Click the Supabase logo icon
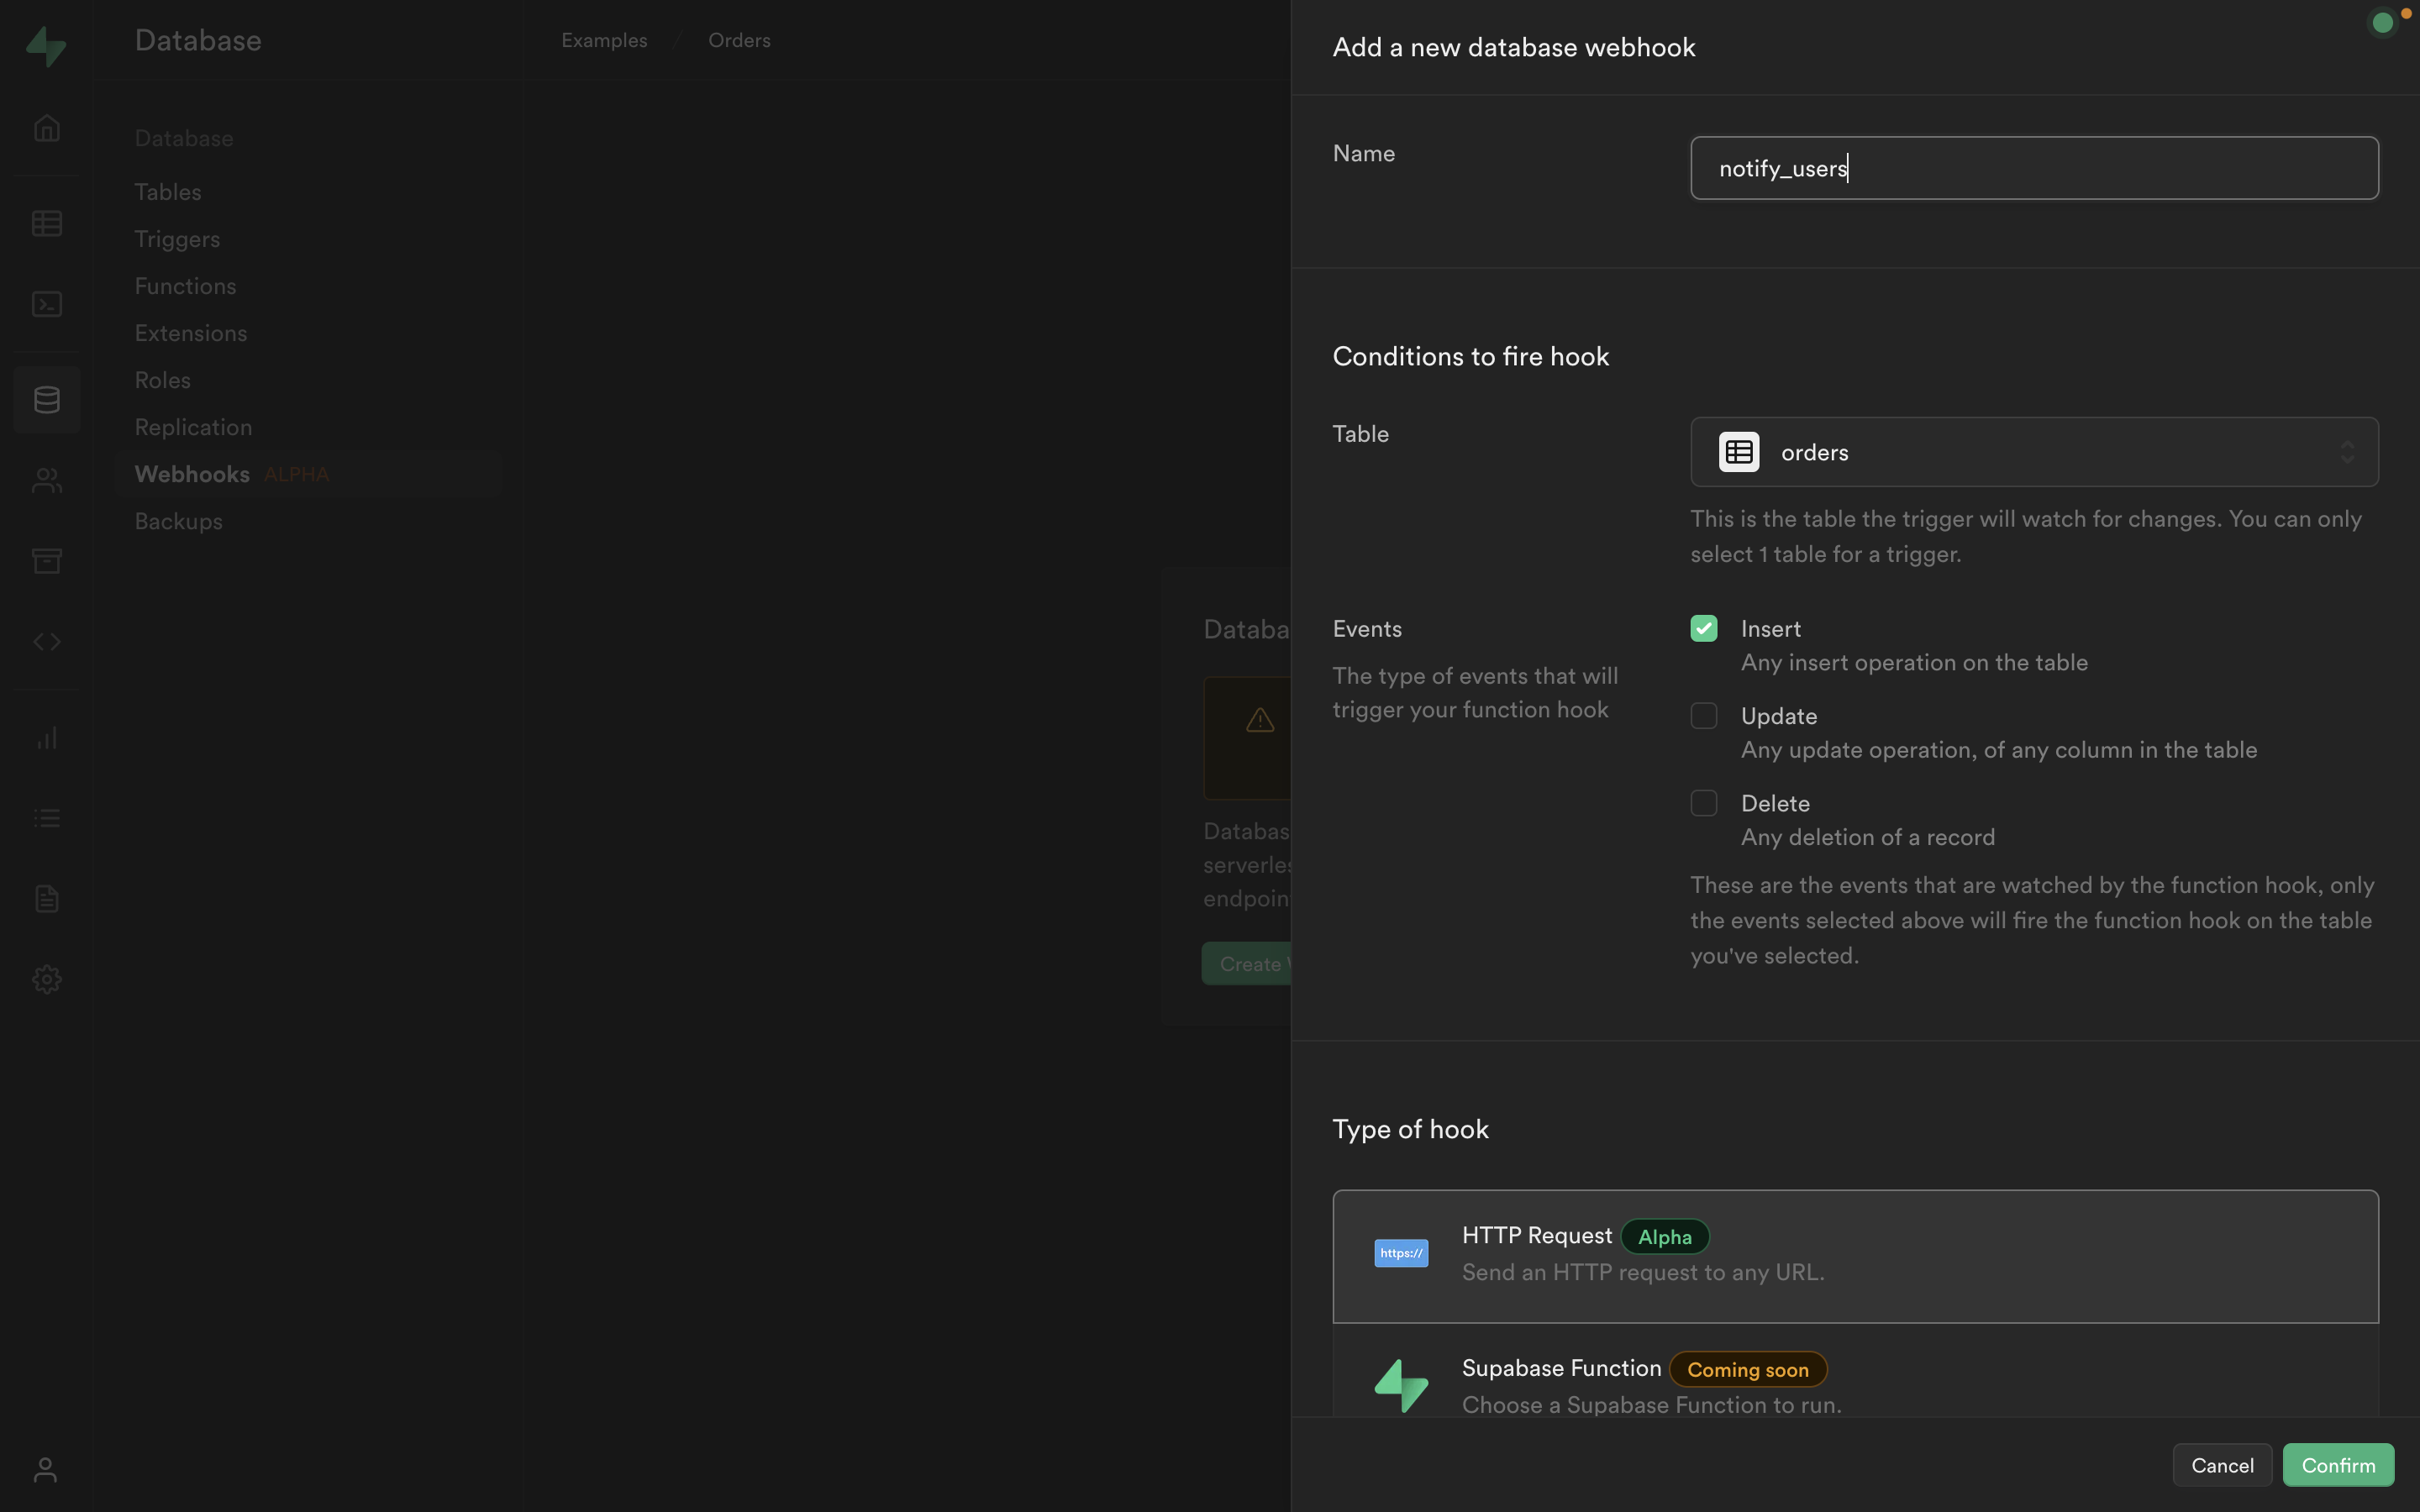Image resolution: width=2420 pixels, height=1512 pixels. tap(46, 46)
